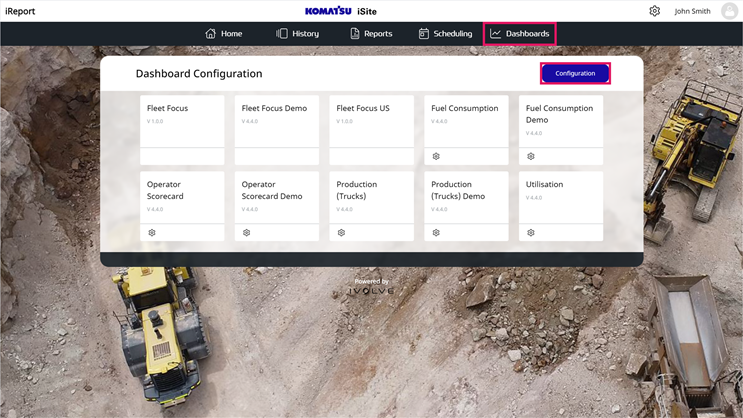The image size is (743, 418).
Task: Open John Smith user avatar
Action: (x=729, y=11)
